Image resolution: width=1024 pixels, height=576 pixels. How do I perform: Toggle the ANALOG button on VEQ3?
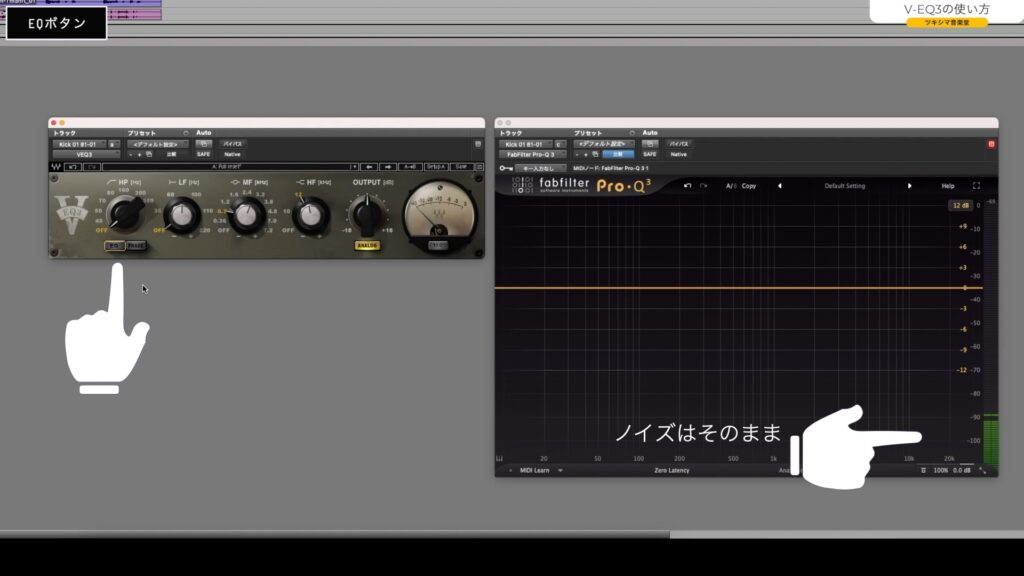[367, 246]
